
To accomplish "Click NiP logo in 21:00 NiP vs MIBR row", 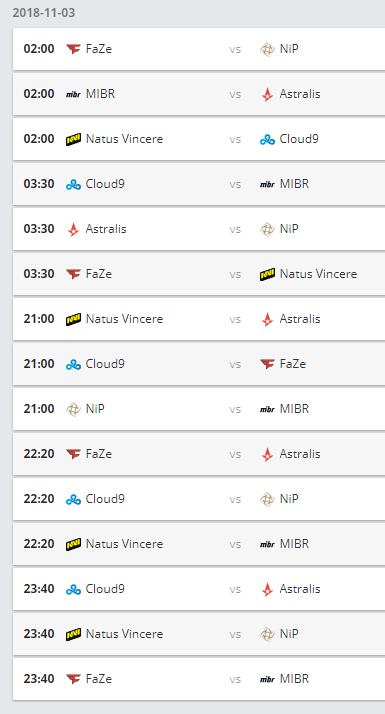I will (x=73, y=409).
